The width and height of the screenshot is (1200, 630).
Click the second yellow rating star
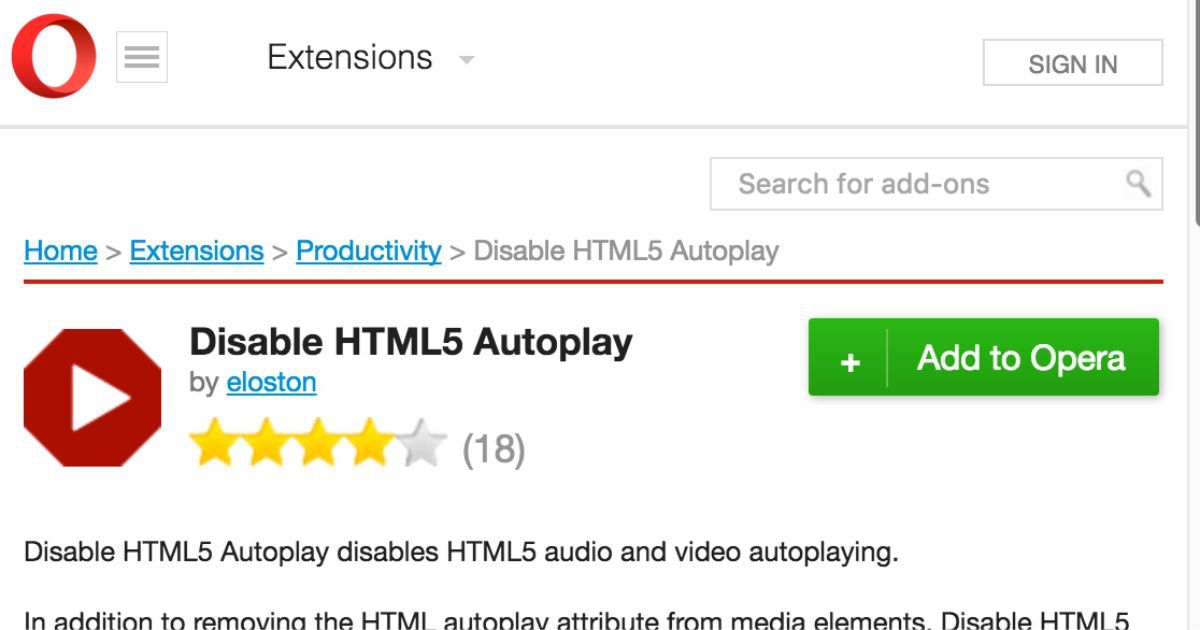[x=266, y=444]
